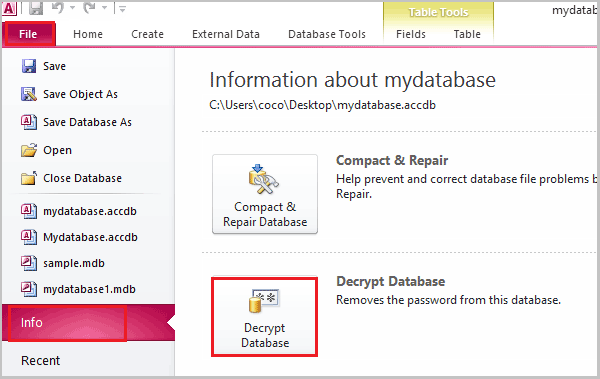Open recent file Mydatabase.accdb with capital M
600x379 pixels.
point(90,237)
